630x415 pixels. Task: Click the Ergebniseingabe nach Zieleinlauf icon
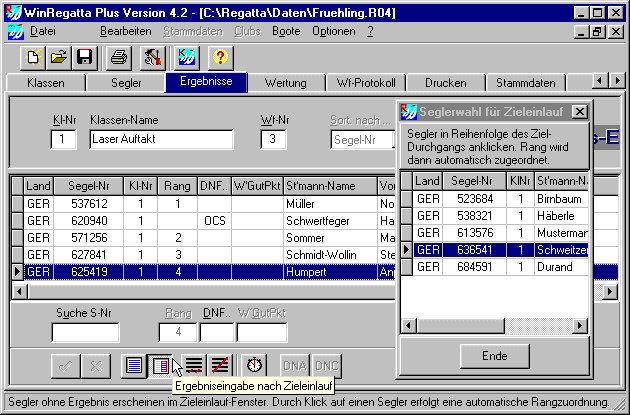[162, 366]
